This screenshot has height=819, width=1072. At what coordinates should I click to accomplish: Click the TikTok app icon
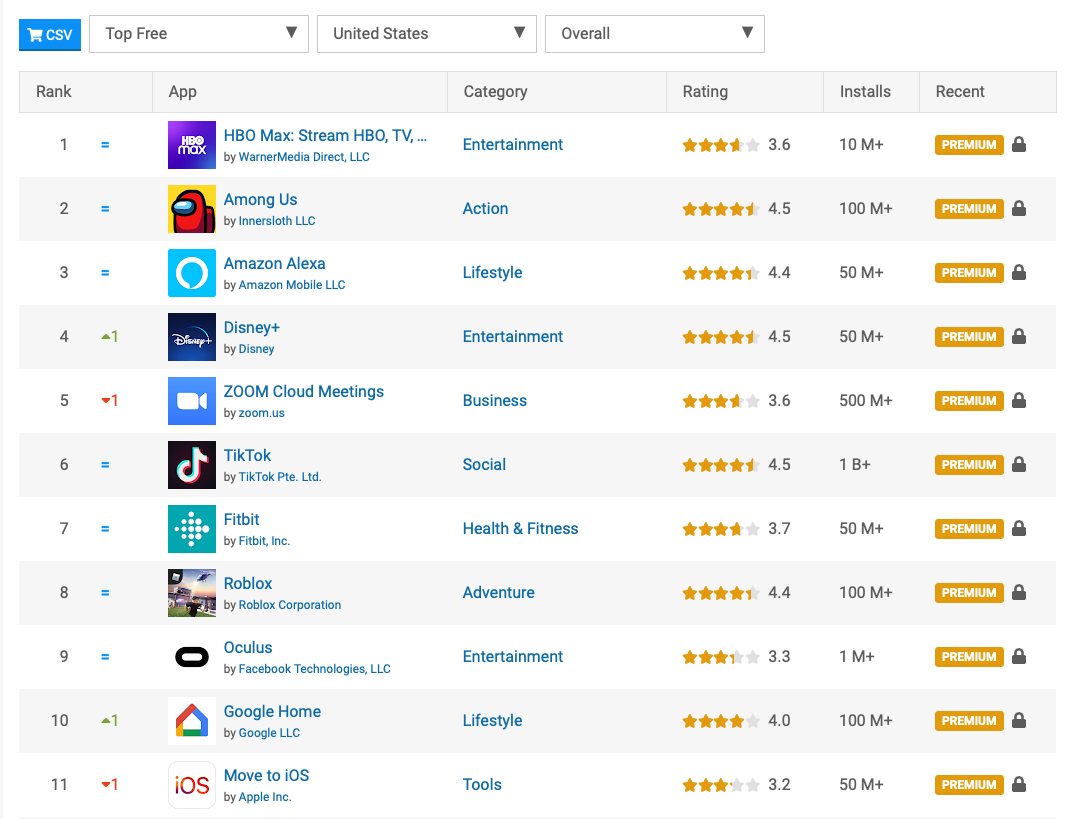click(192, 465)
